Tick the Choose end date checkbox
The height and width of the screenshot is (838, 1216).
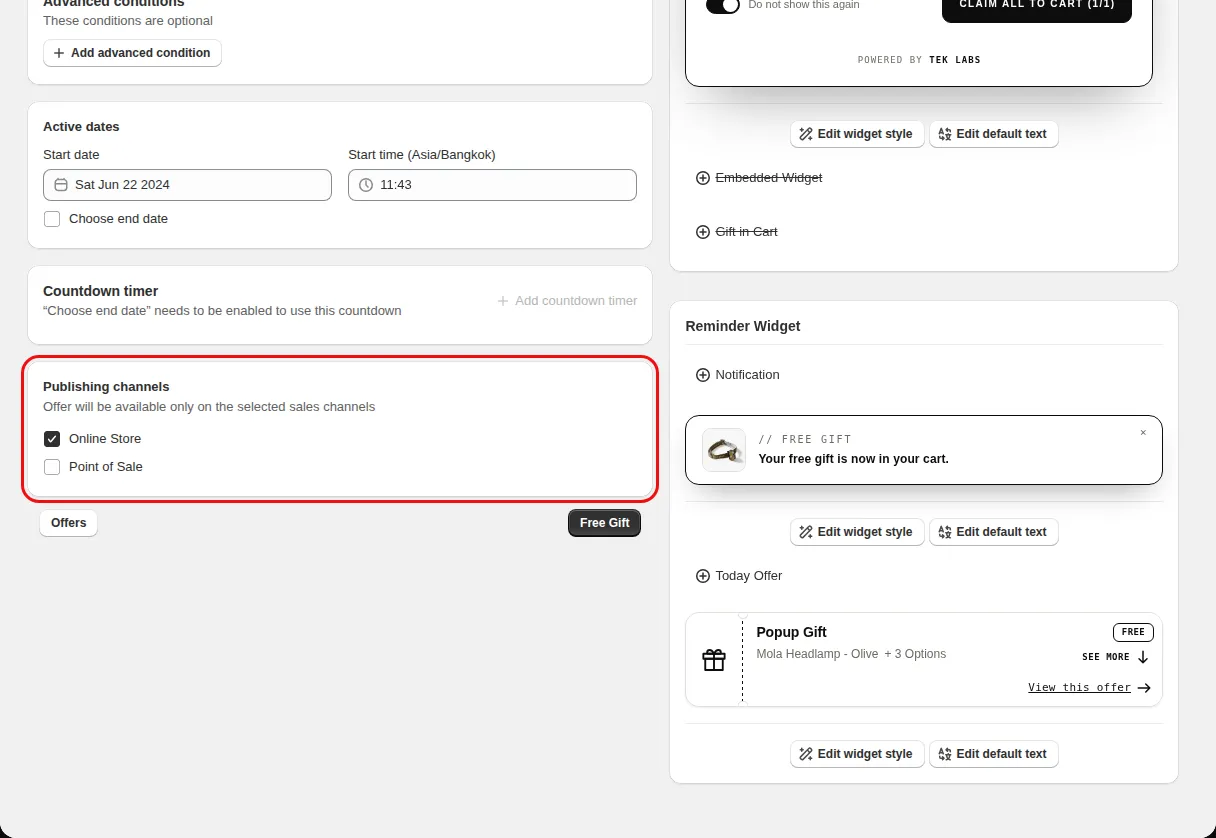(x=52, y=219)
